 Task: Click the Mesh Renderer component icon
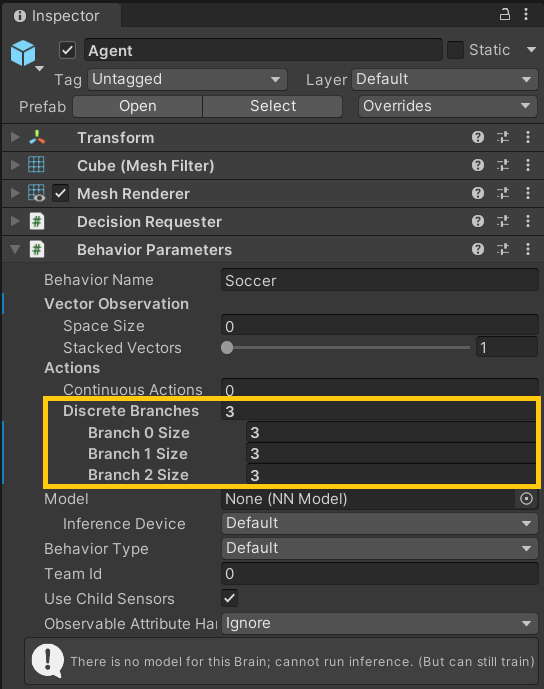[36, 193]
